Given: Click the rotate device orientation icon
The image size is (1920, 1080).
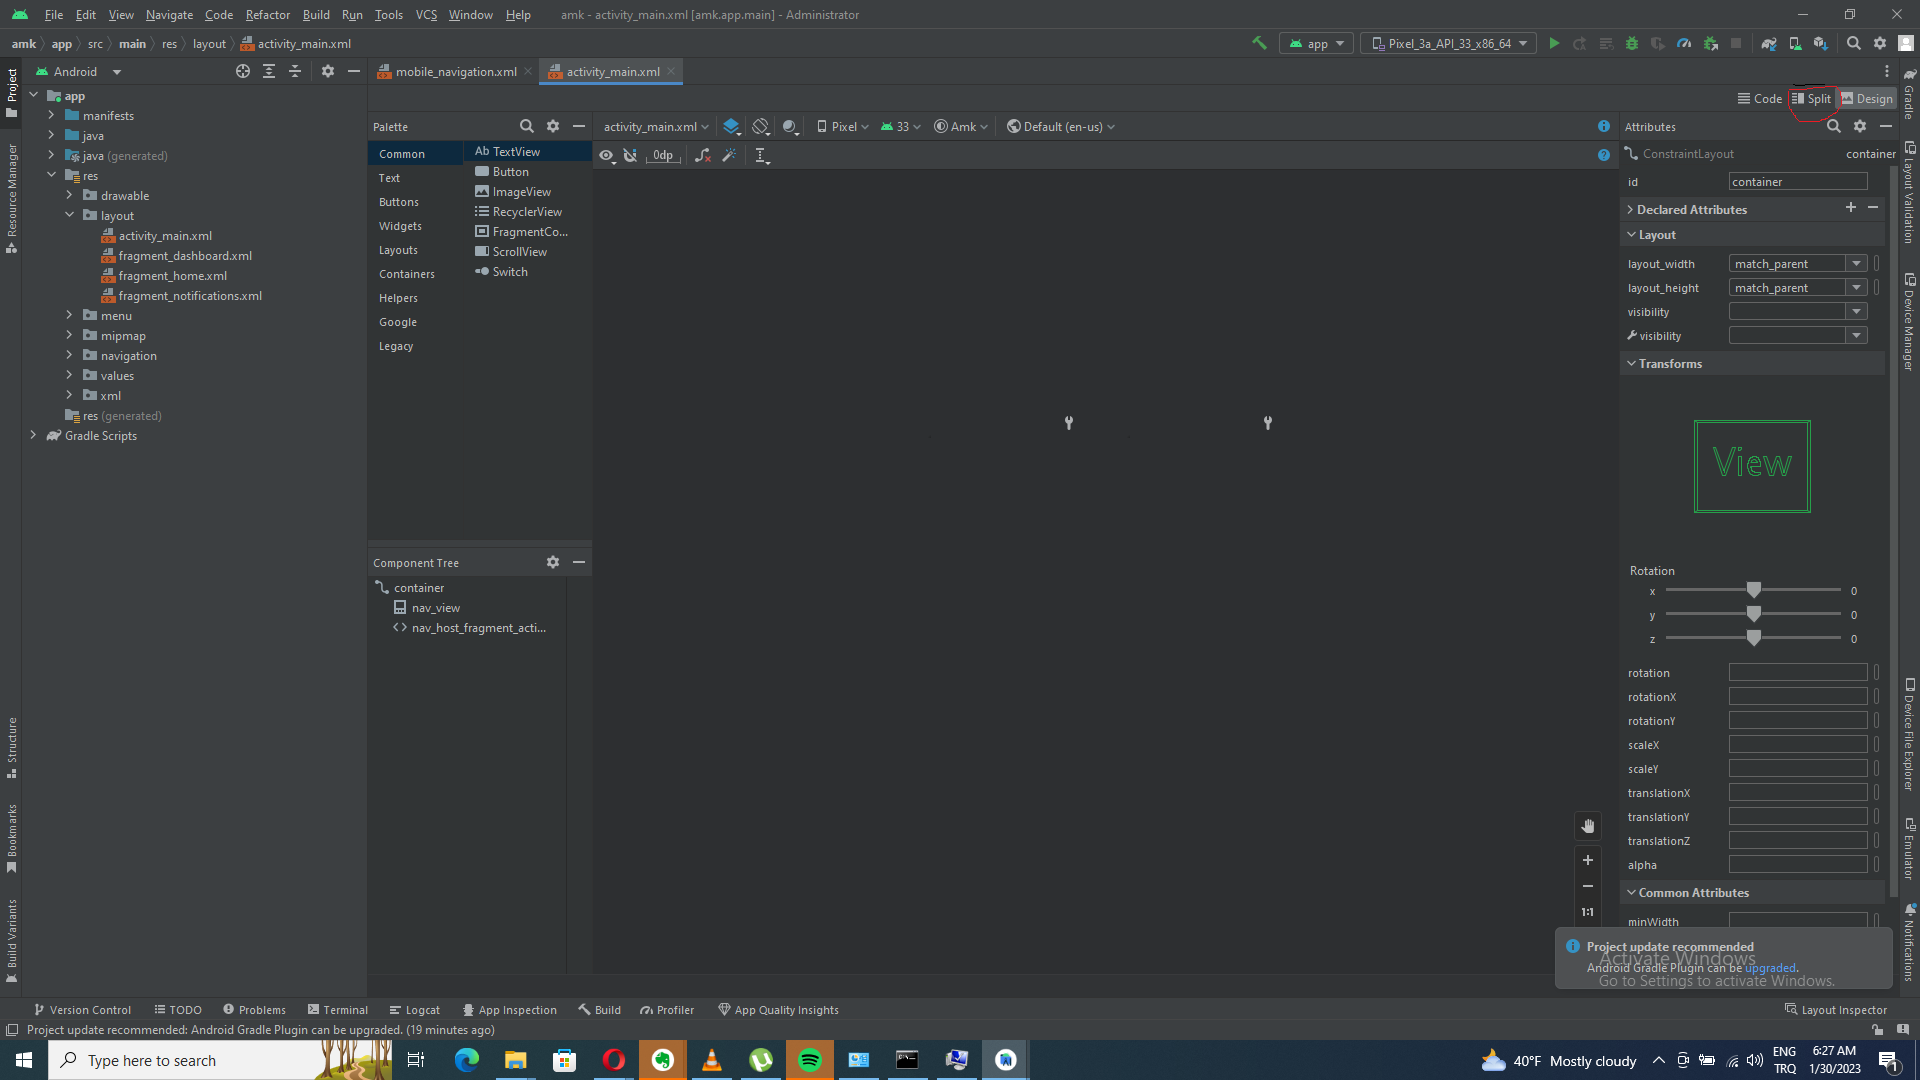Looking at the screenshot, I should point(762,127).
